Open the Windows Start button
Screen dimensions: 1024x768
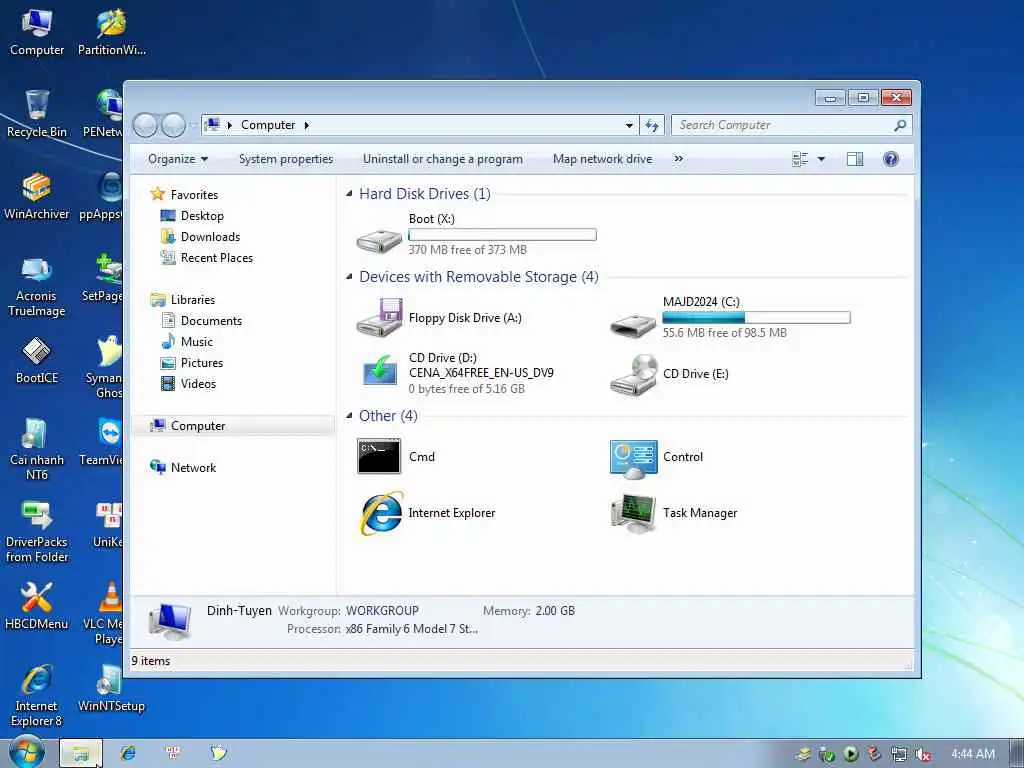pos(27,752)
